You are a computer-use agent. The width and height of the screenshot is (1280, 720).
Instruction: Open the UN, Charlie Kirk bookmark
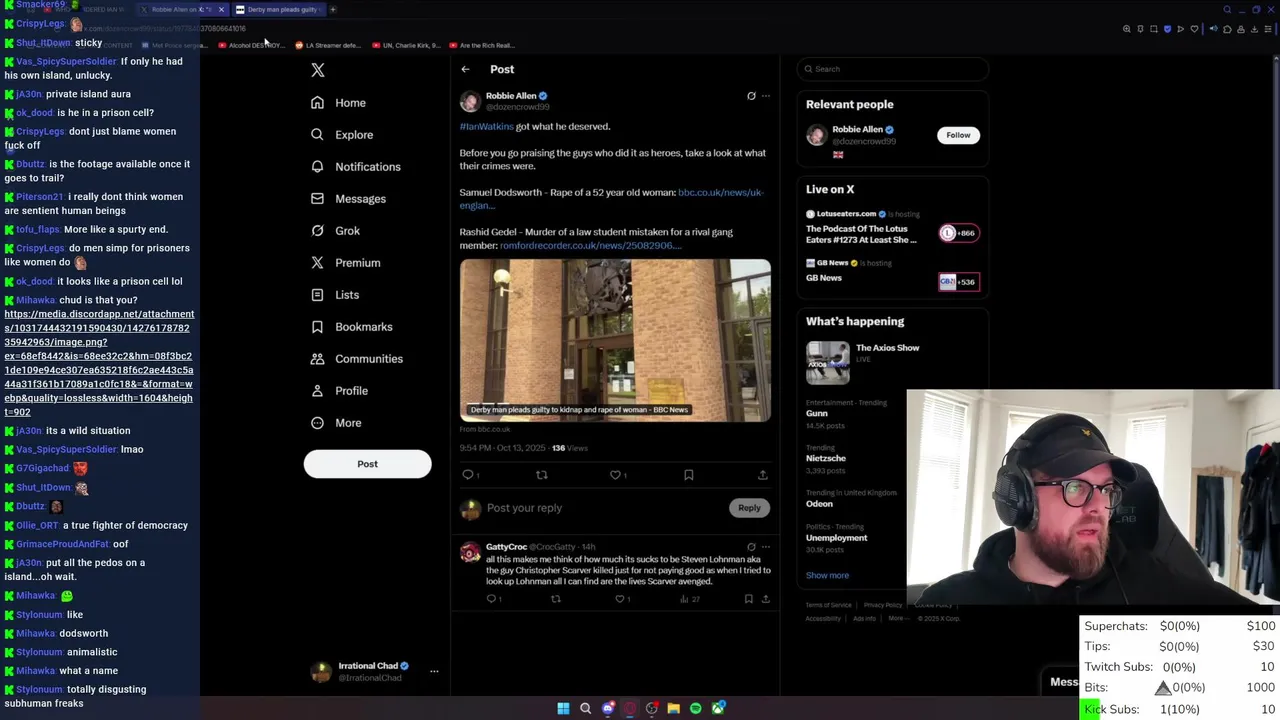(x=405, y=45)
